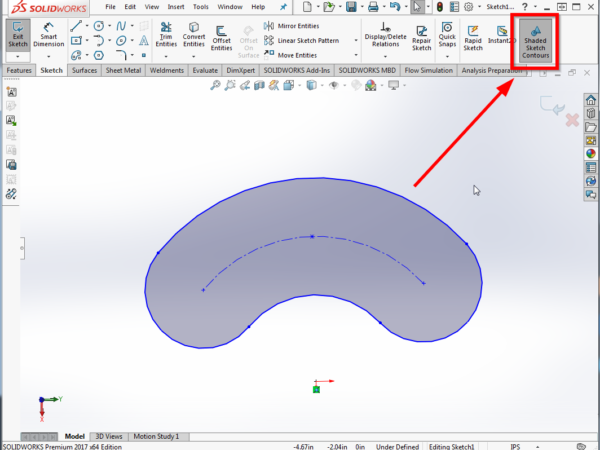Viewport: 600px width, 450px height.
Task: Select the Smart Dimension tool
Action: (x=49, y=35)
